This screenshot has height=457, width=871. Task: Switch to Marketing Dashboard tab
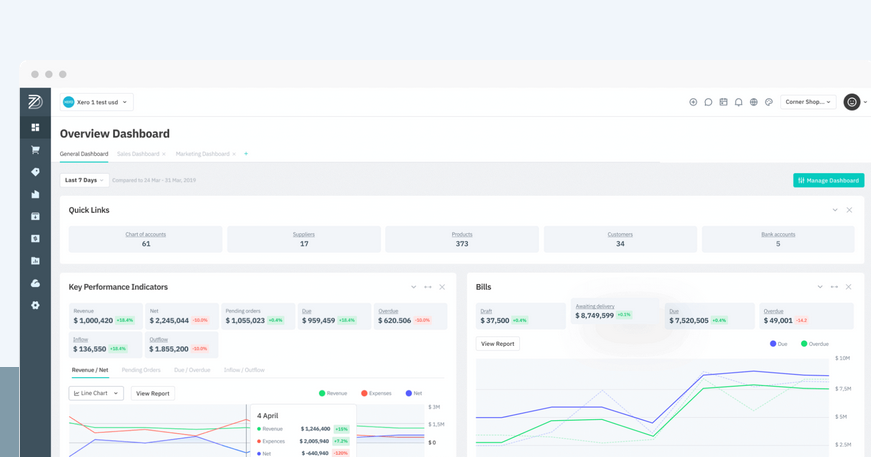pyautogui.click(x=202, y=154)
